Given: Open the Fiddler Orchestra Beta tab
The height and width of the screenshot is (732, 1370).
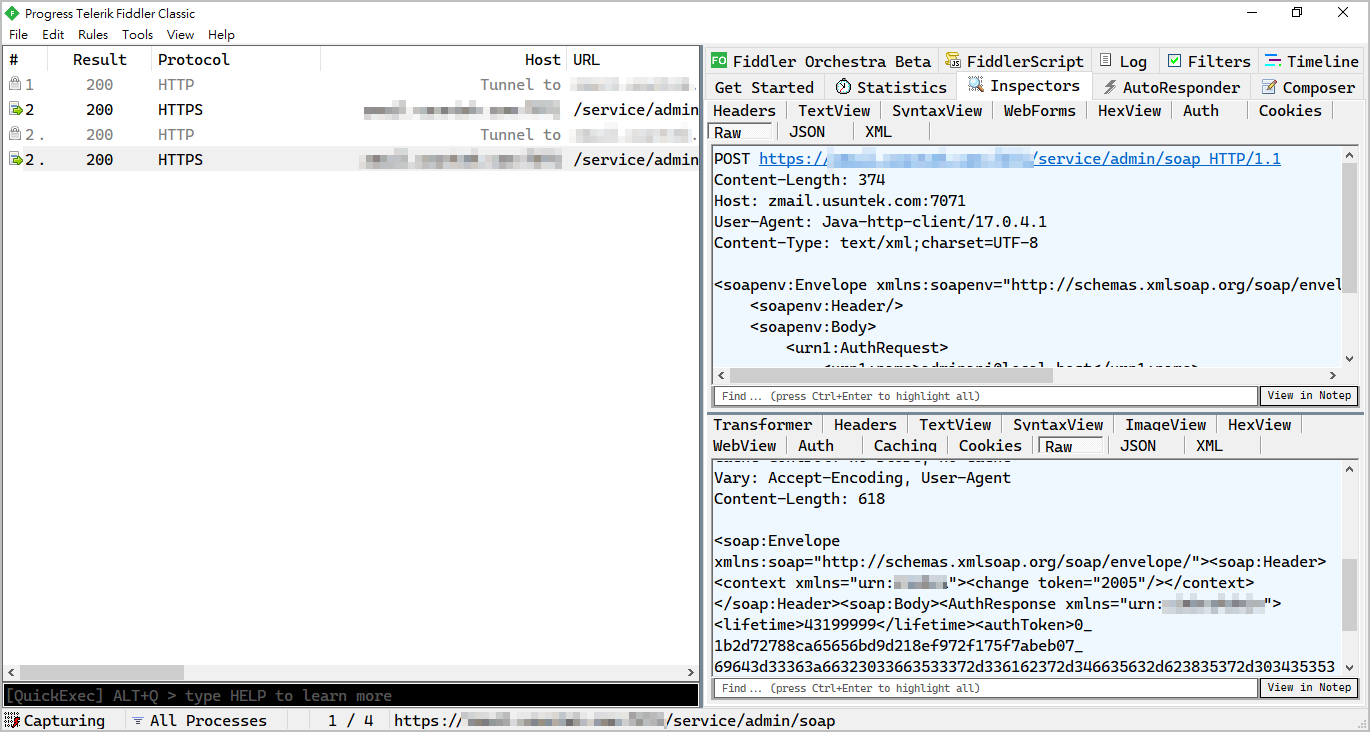Looking at the screenshot, I should click(821, 61).
